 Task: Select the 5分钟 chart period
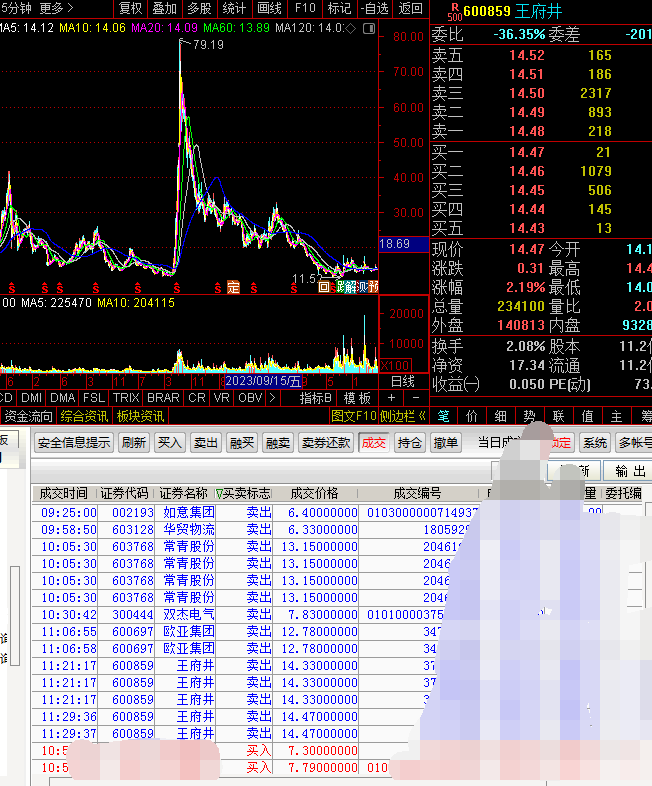pos(16,8)
